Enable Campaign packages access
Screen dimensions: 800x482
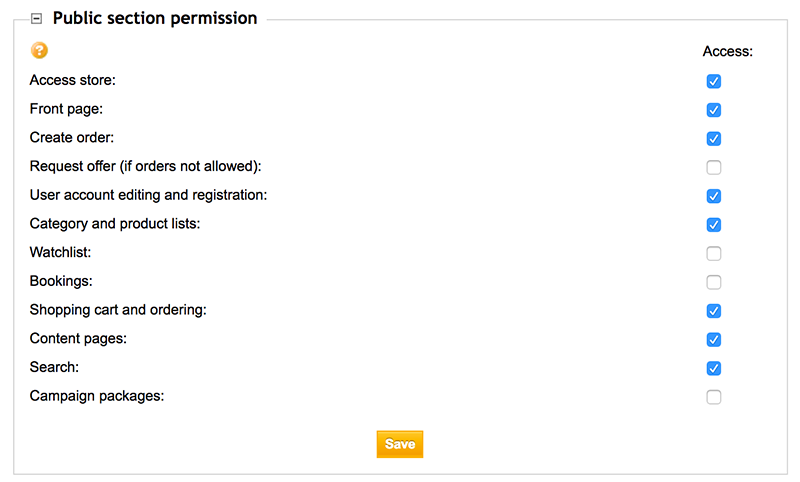tap(713, 397)
